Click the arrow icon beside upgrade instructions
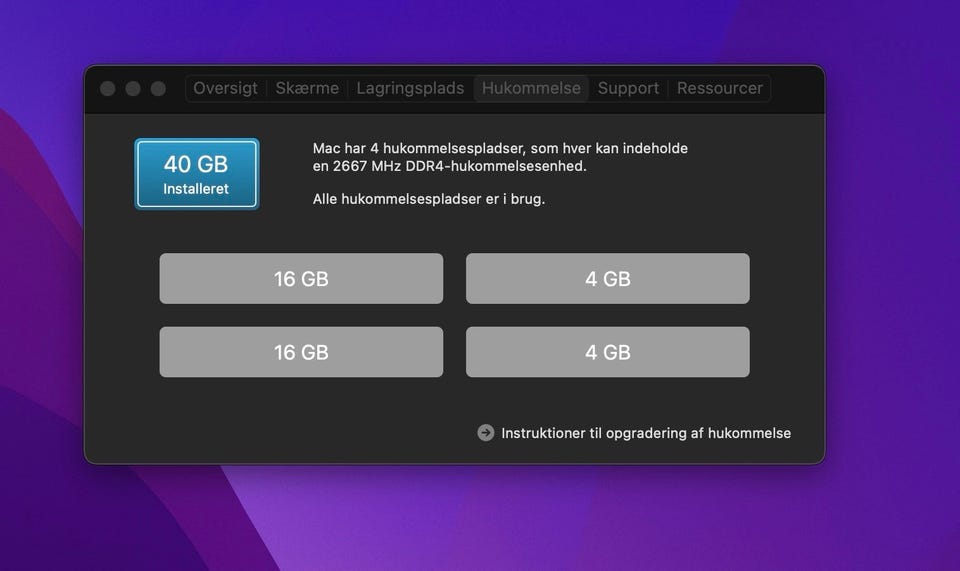 point(486,433)
